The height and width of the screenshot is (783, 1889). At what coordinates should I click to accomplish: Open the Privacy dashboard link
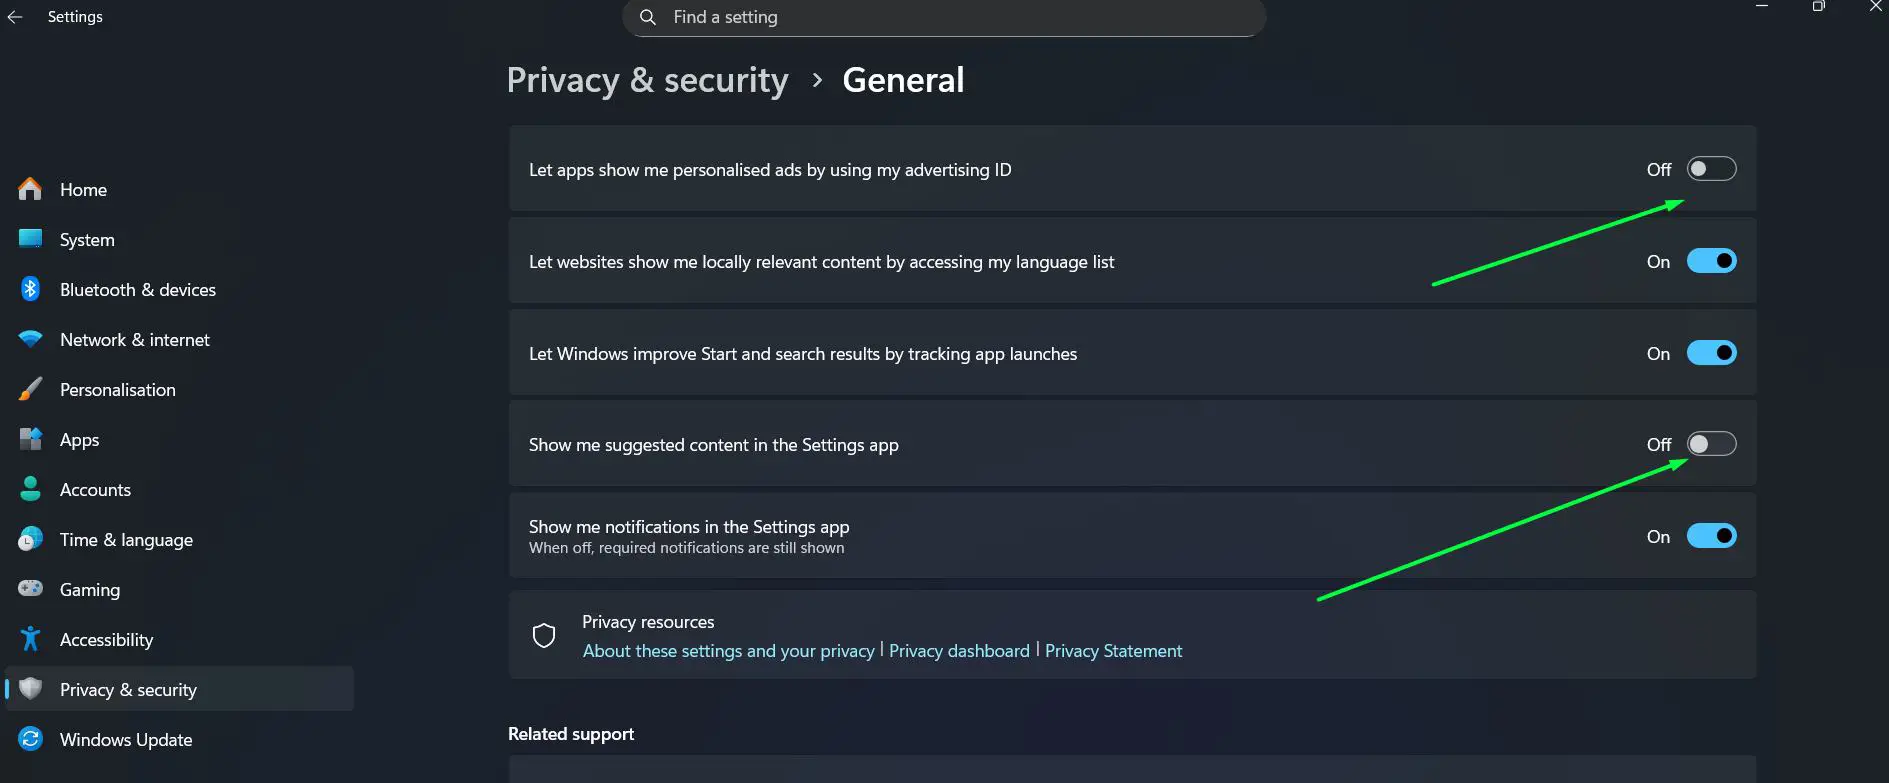(x=958, y=650)
